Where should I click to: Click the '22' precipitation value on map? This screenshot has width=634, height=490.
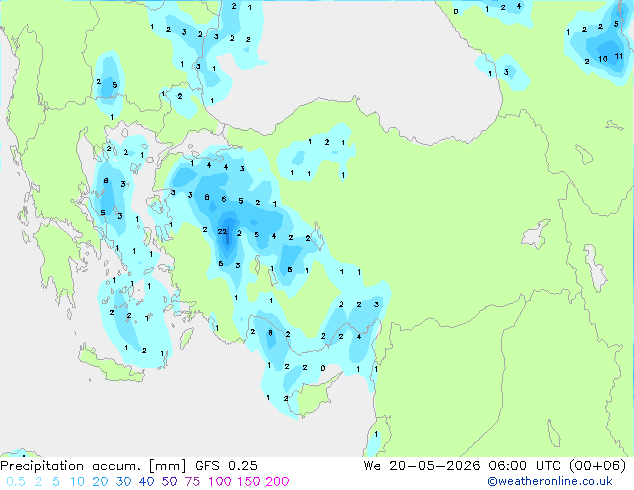pyautogui.click(x=222, y=232)
